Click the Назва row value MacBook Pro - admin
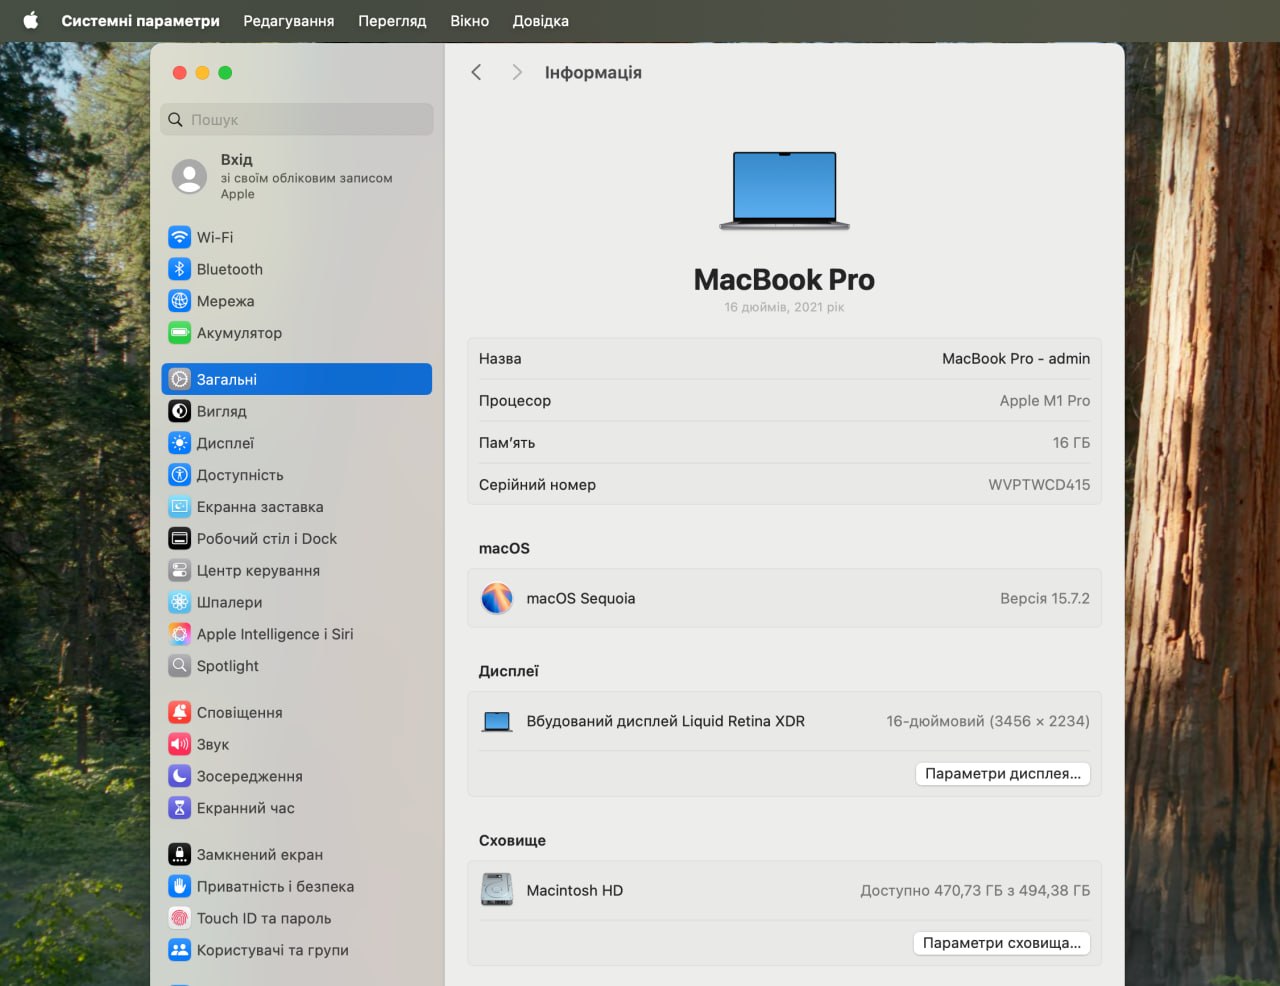 (1016, 358)
